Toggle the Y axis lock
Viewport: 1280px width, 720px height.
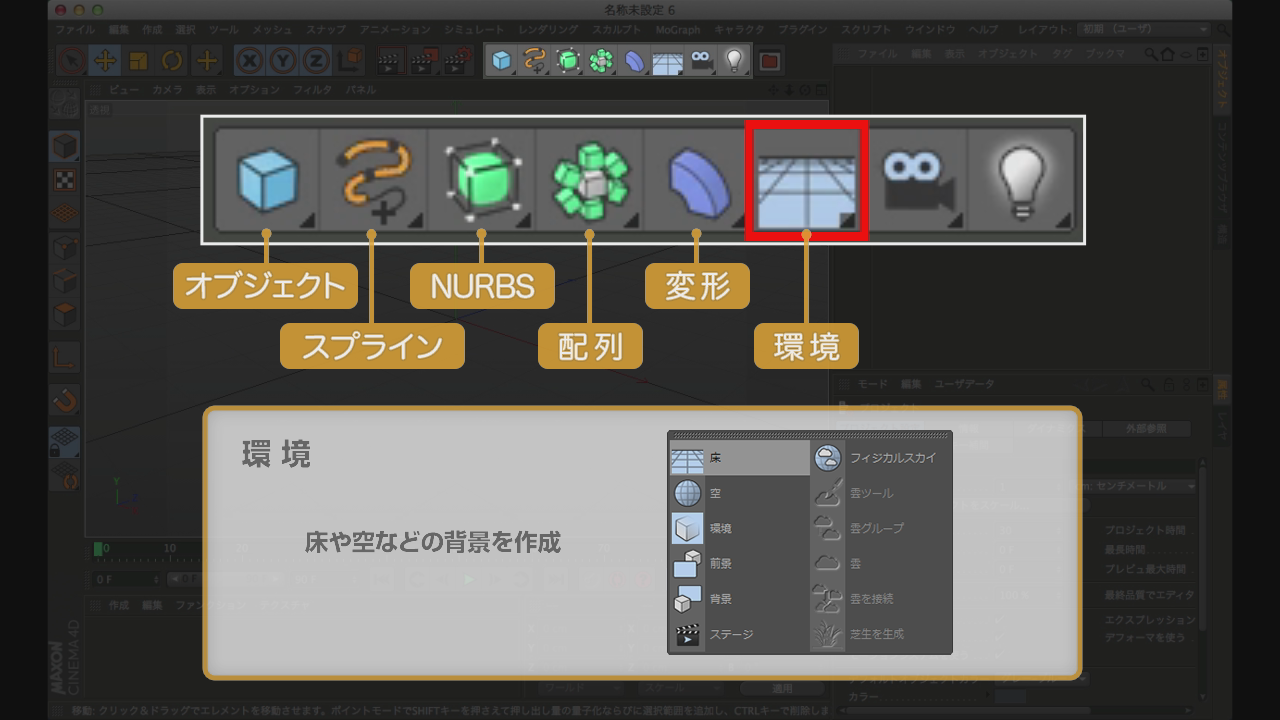point(283,61)
